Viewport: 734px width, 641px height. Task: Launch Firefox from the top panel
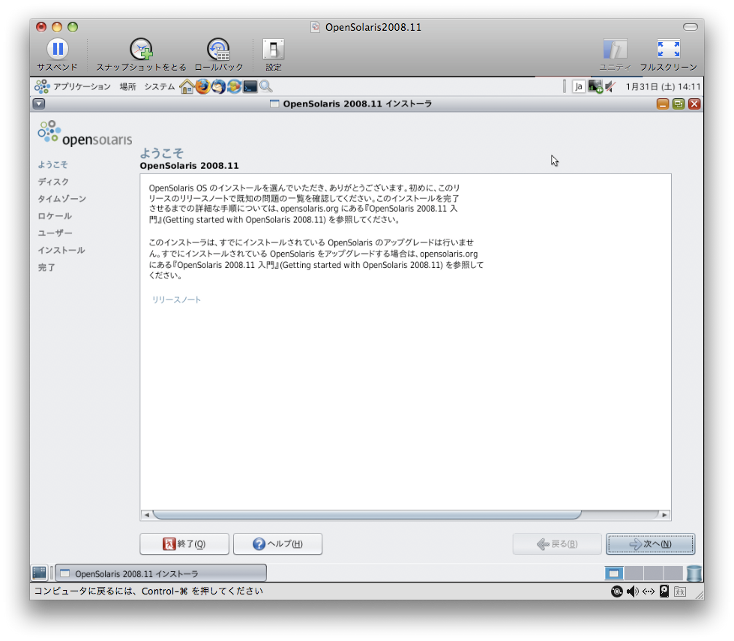202,87
